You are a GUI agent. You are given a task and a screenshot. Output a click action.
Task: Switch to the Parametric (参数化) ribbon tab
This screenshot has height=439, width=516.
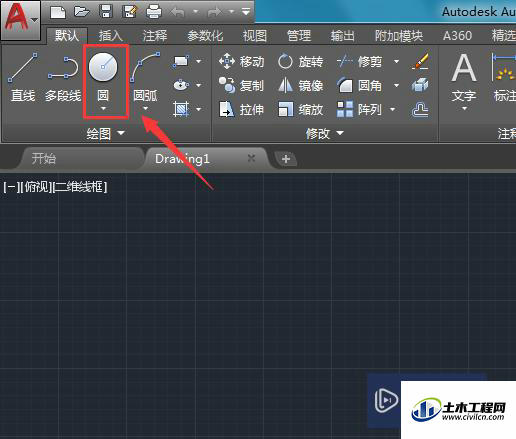click(205, 35)
